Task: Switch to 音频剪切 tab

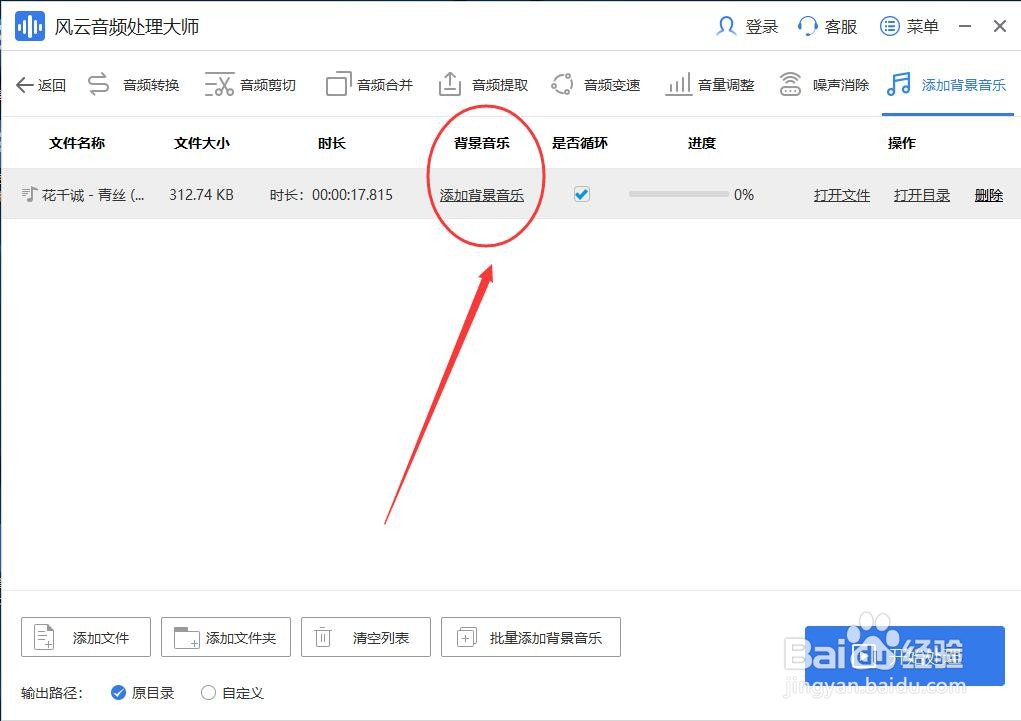Action: 251,85
